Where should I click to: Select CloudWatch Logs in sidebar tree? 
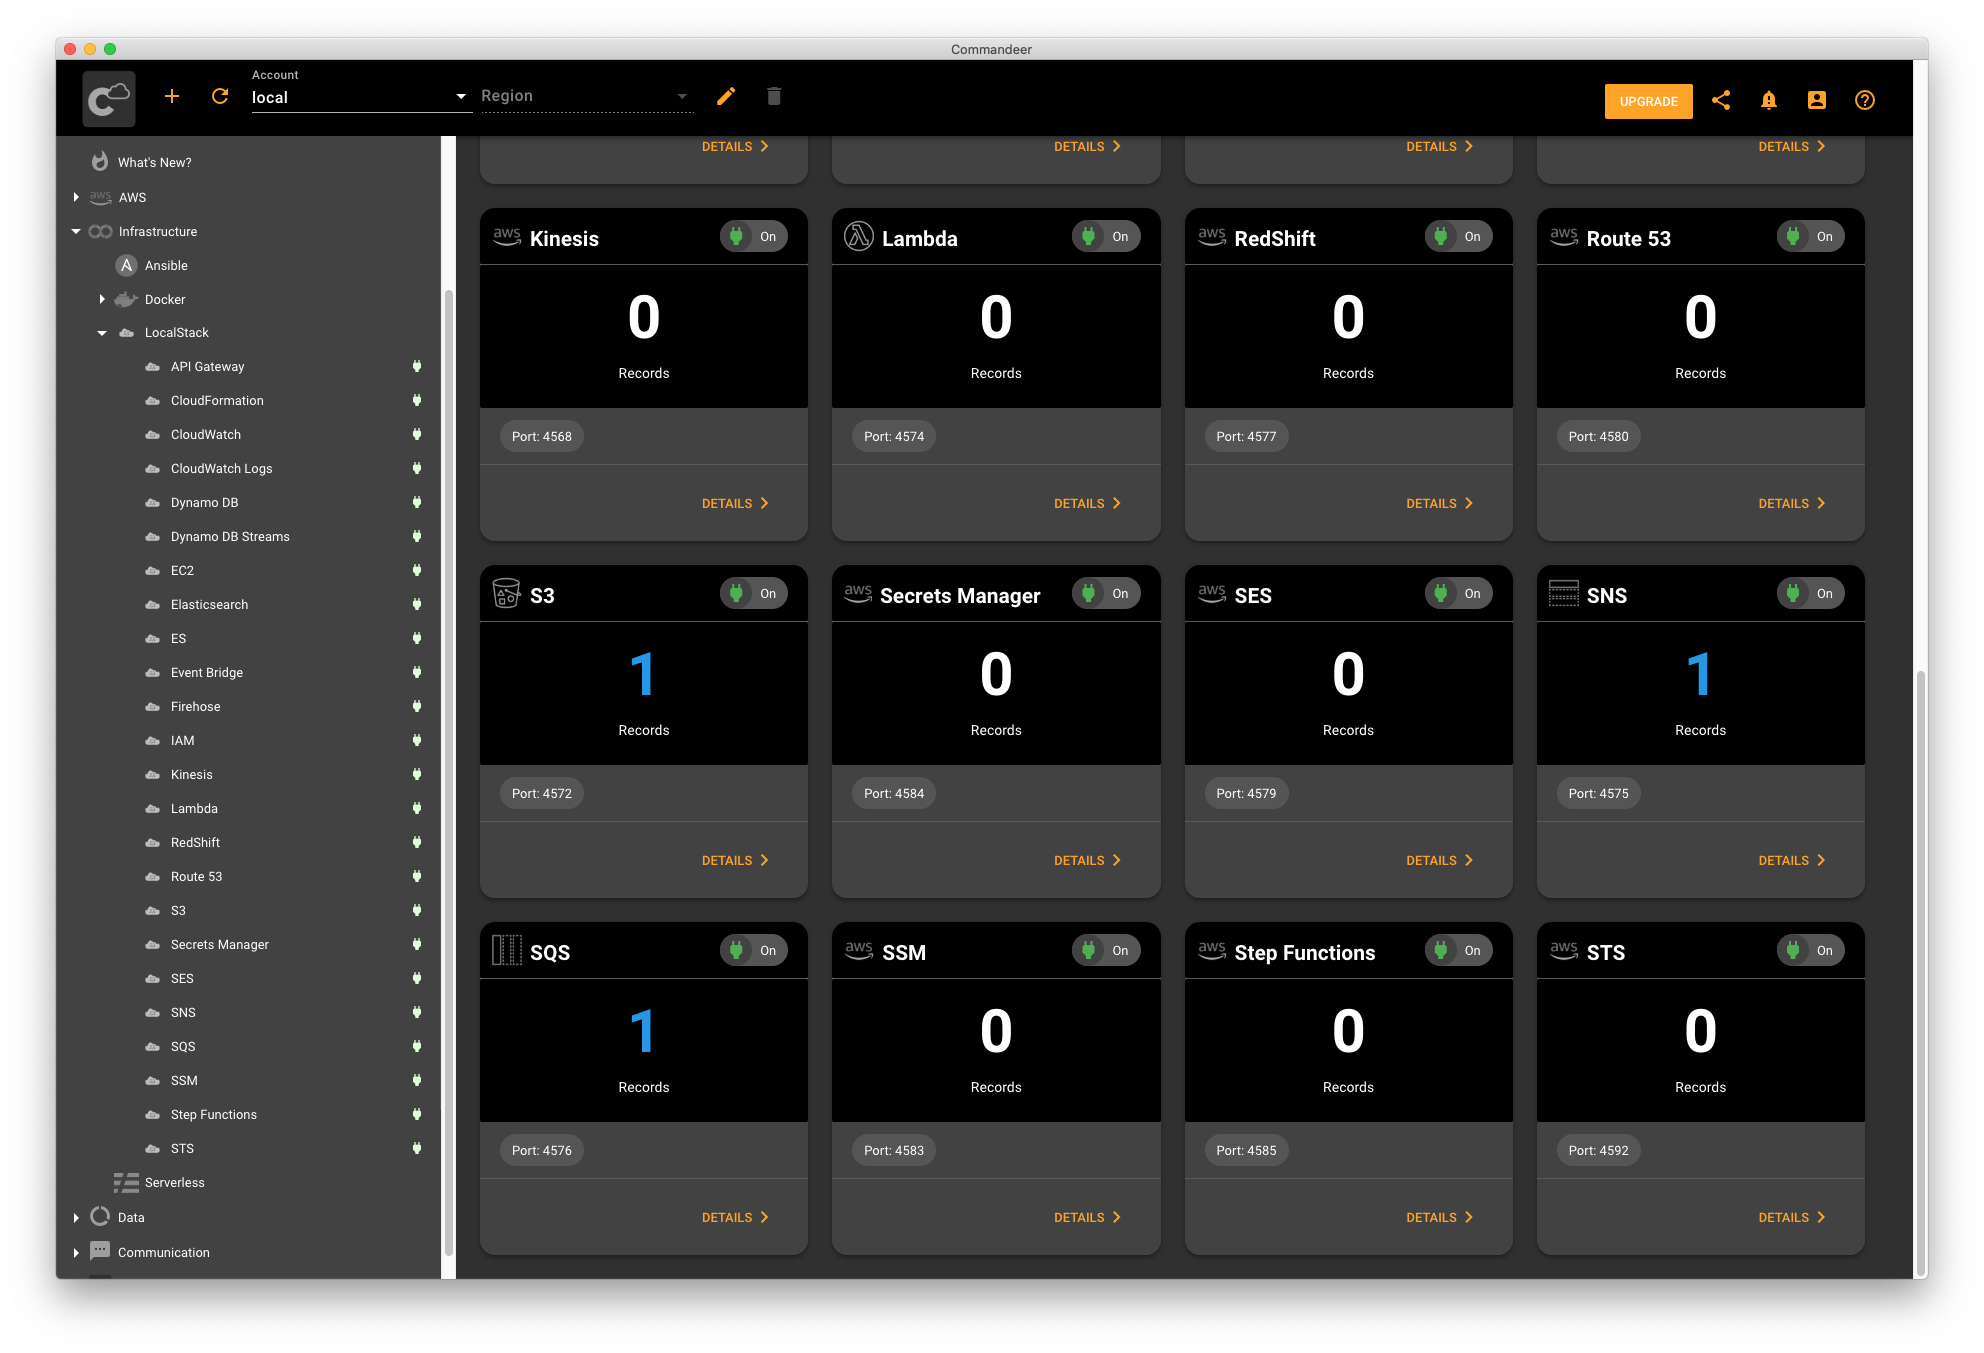tap(221, 469)
